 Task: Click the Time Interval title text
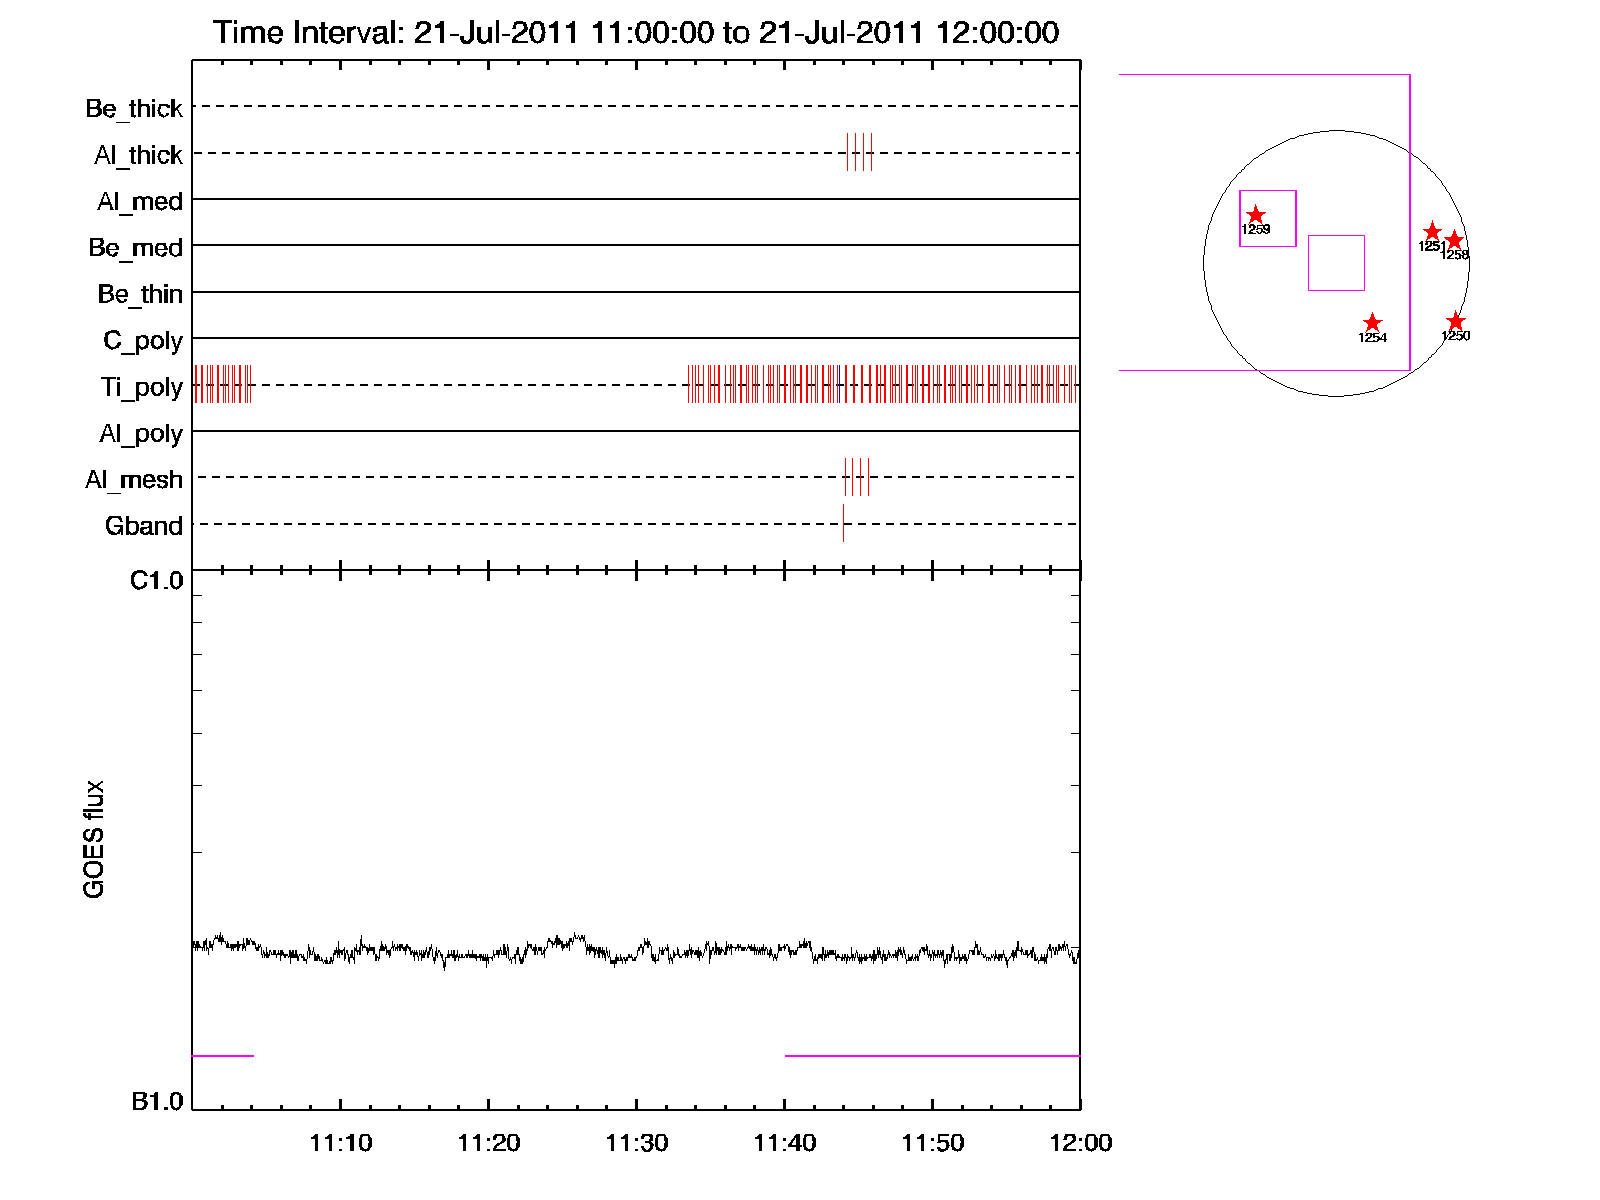(636, 33)
